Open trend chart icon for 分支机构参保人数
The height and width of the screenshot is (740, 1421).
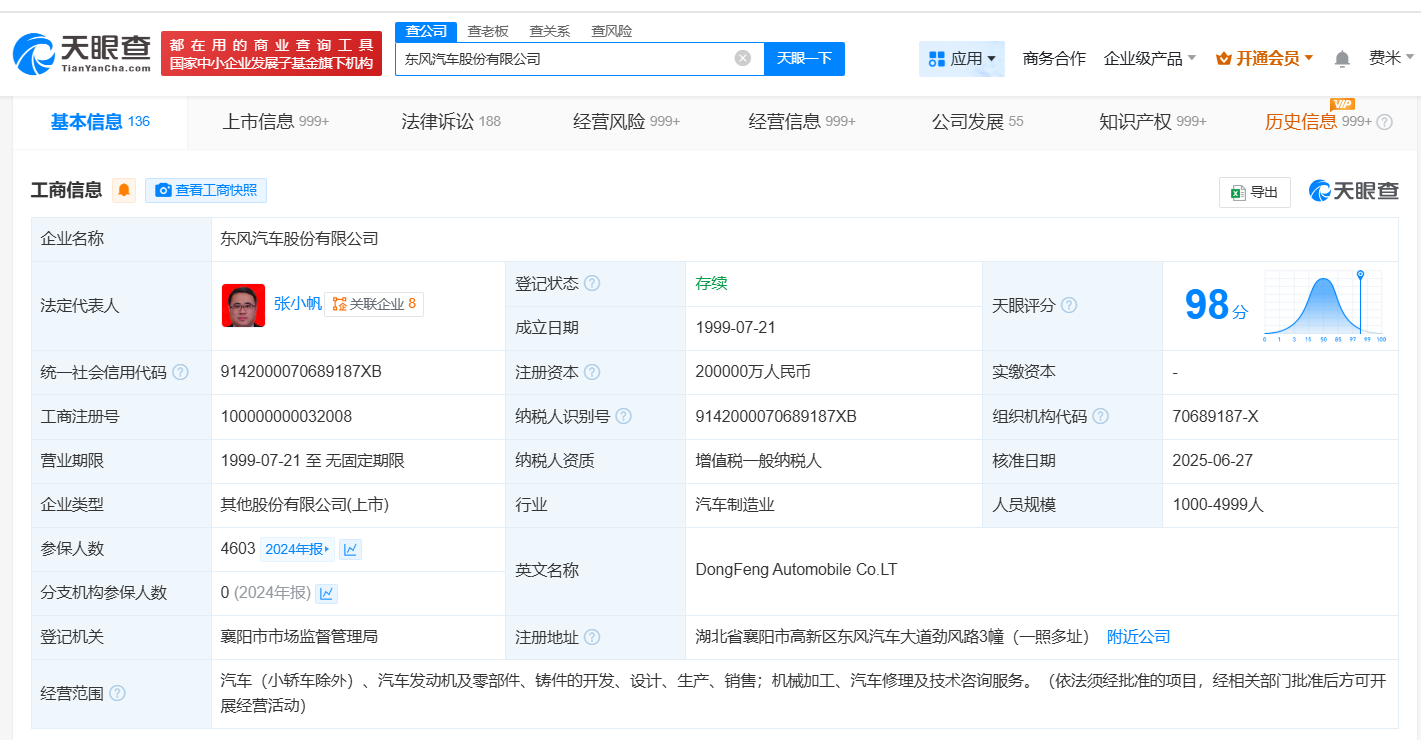326,593
